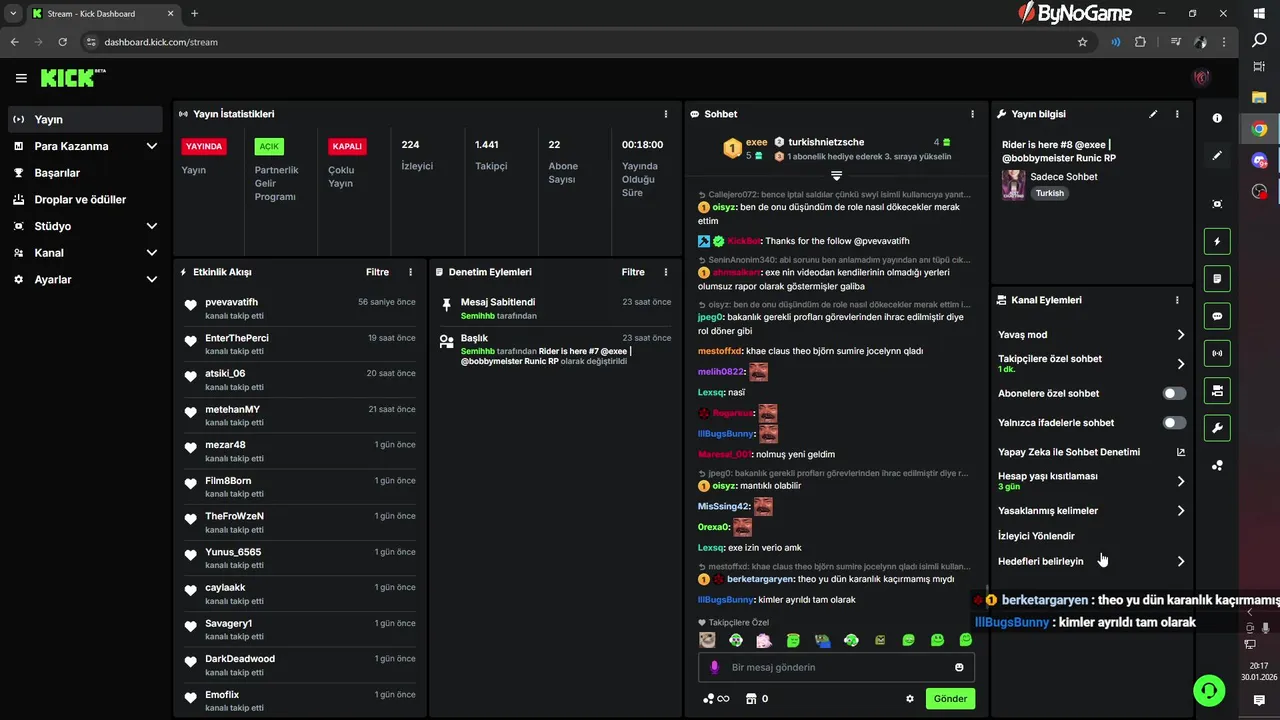Viewport: 1280px width, 720px height.
Task: Open the profile avatar in the top header
Action: coord(1201,78)
